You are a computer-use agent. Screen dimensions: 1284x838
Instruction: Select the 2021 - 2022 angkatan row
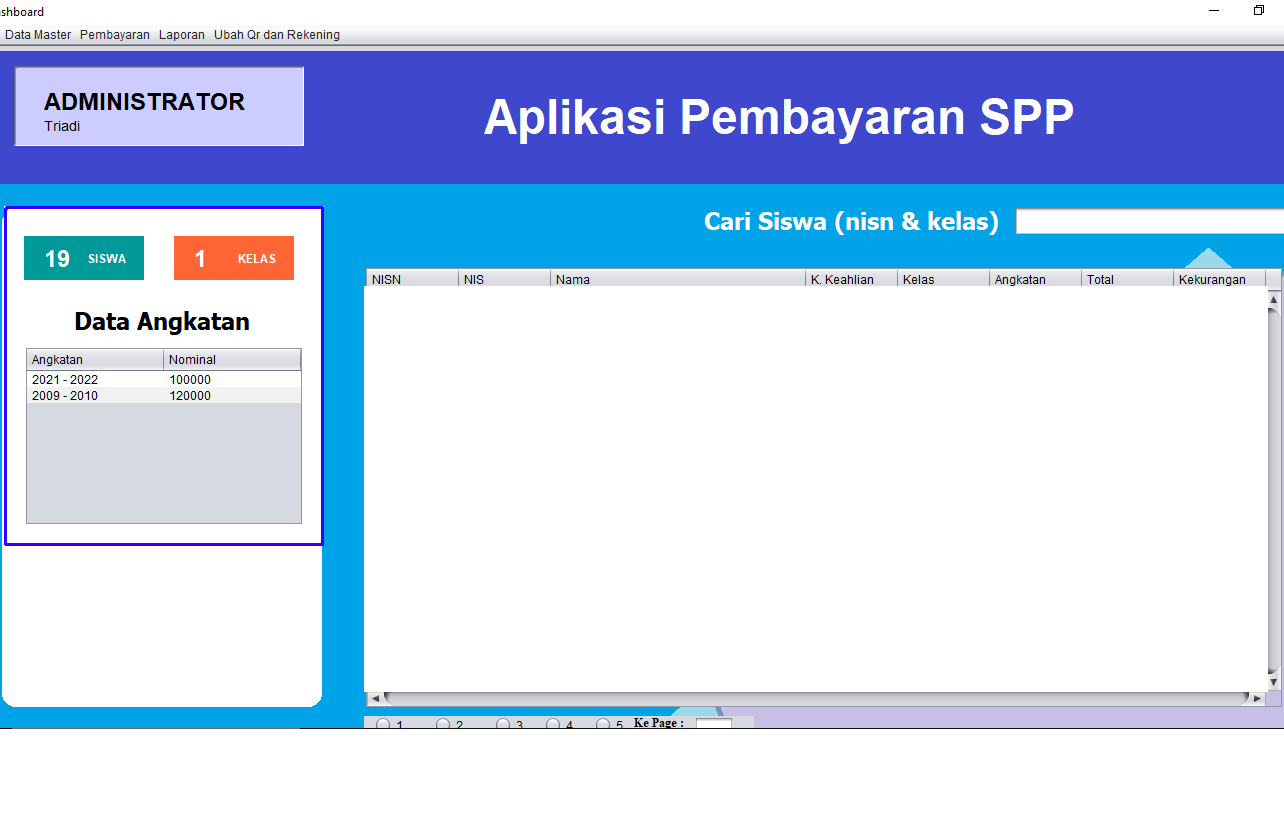[95, 379]
